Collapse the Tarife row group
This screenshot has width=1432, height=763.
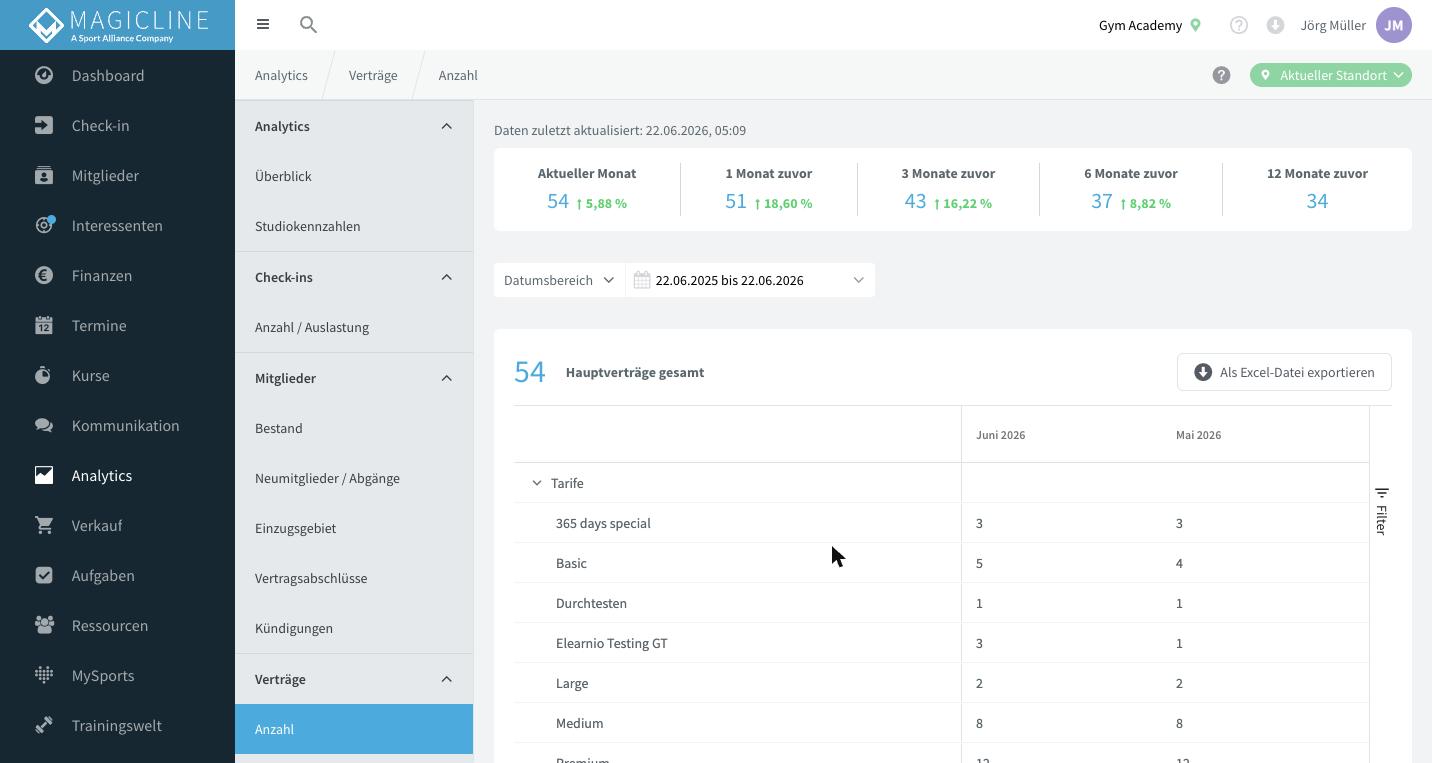click(x=537, y=483)
